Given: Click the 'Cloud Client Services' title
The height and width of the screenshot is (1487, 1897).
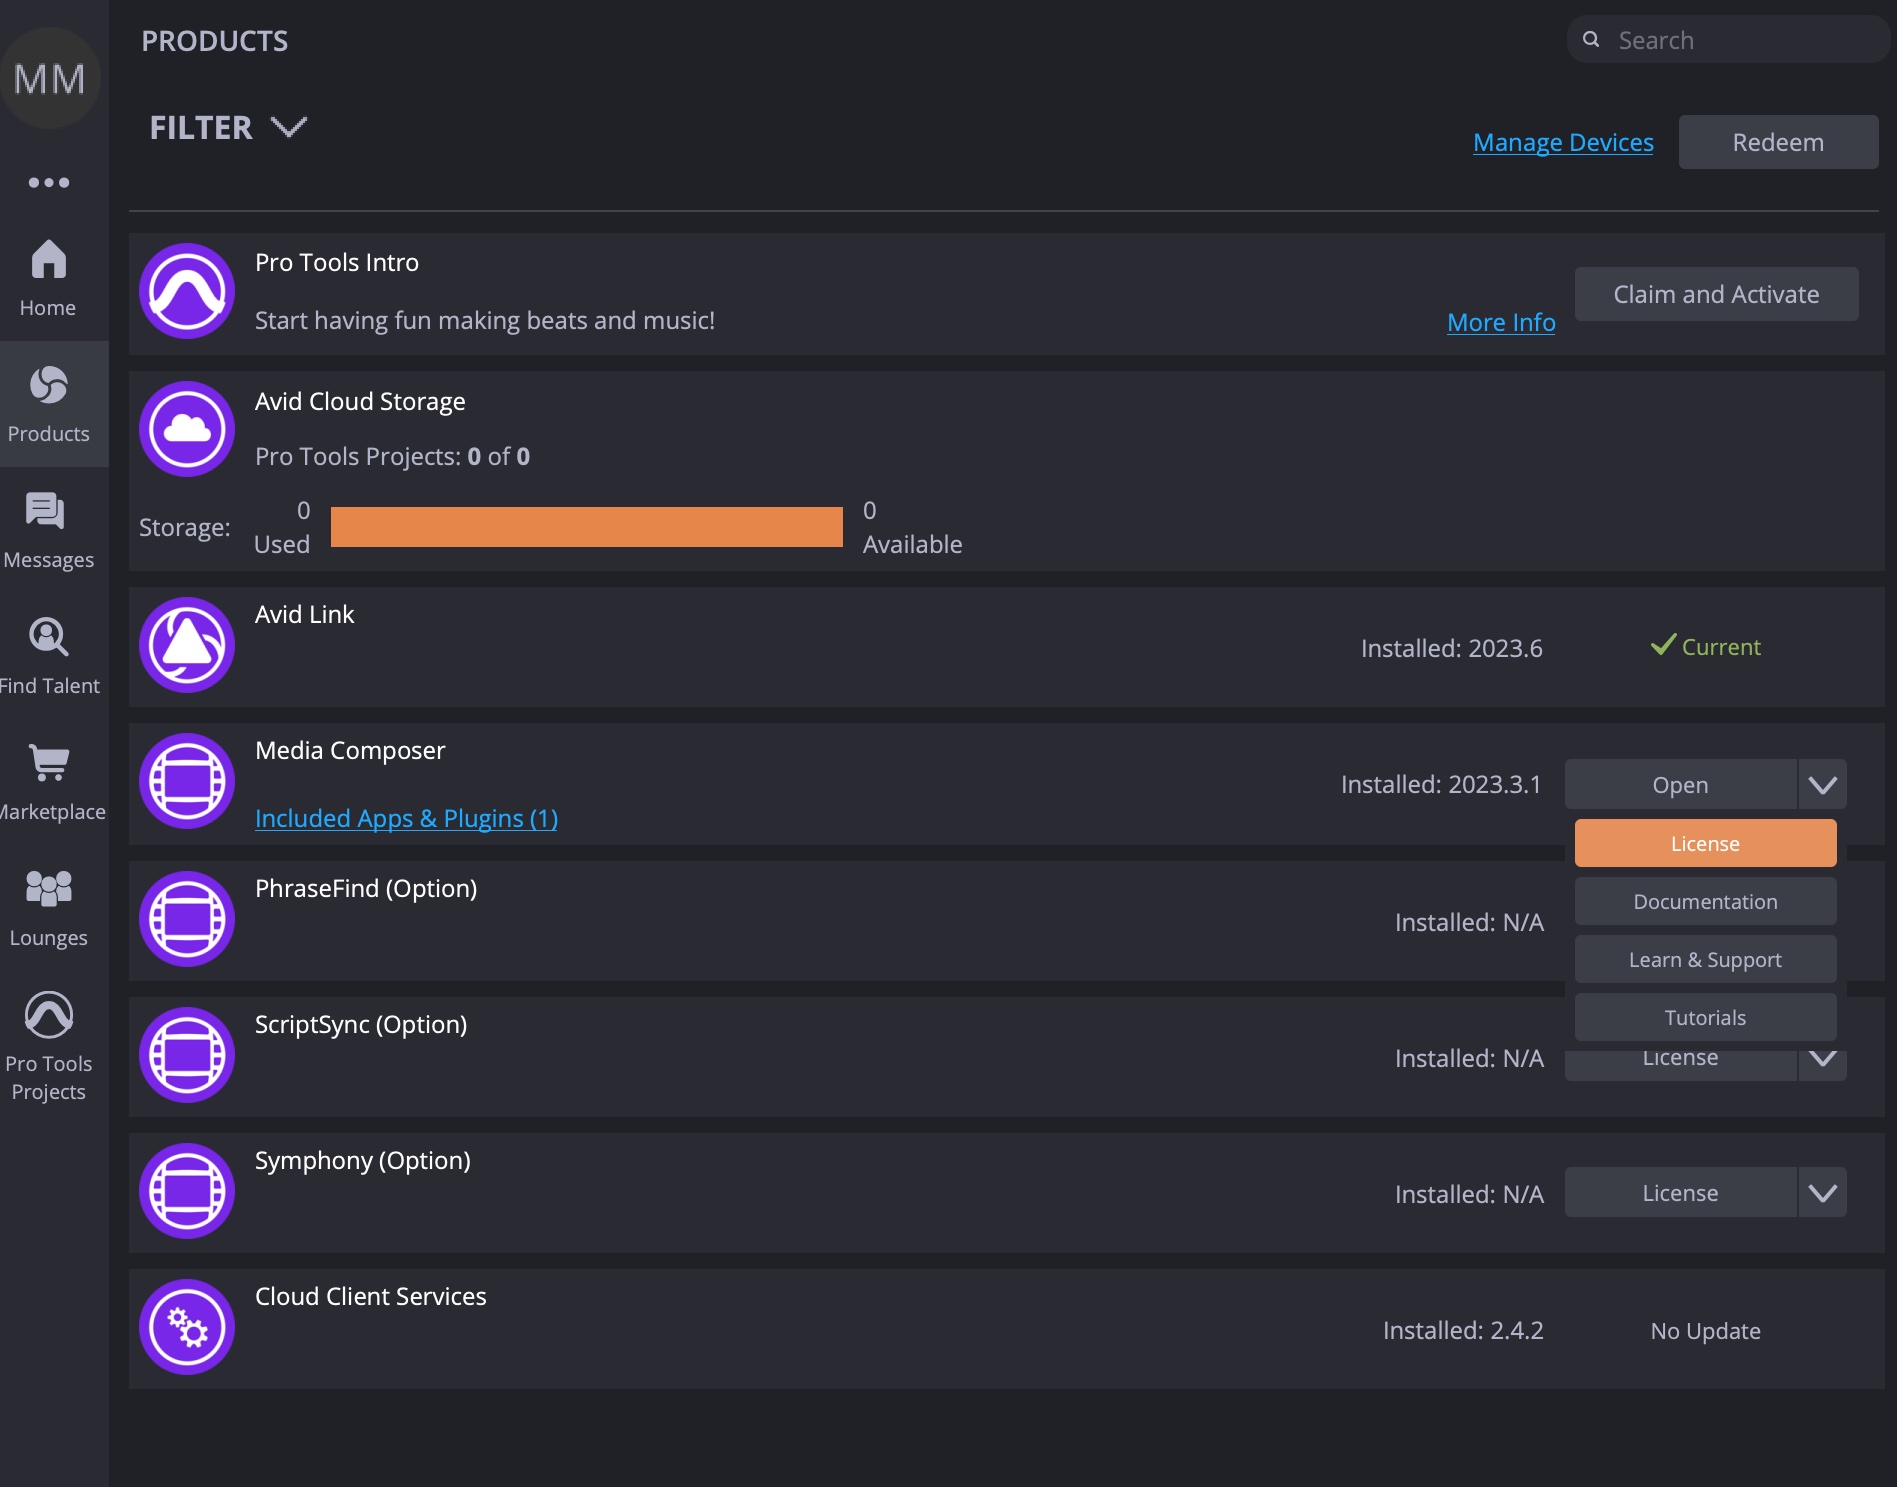Looking at the screenshot, I should pyautogui.click(x=371, y=1296).
